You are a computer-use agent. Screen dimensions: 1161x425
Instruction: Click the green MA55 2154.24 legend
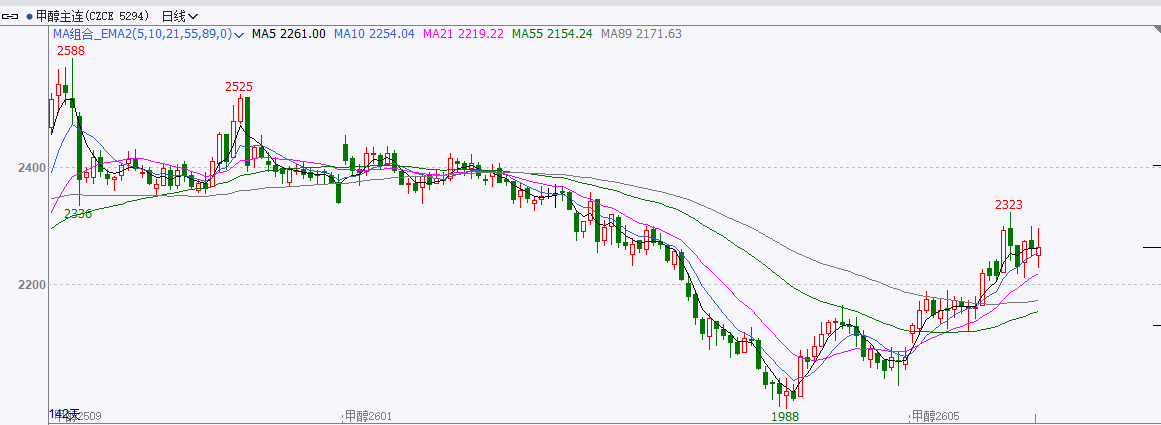point(552,34)
